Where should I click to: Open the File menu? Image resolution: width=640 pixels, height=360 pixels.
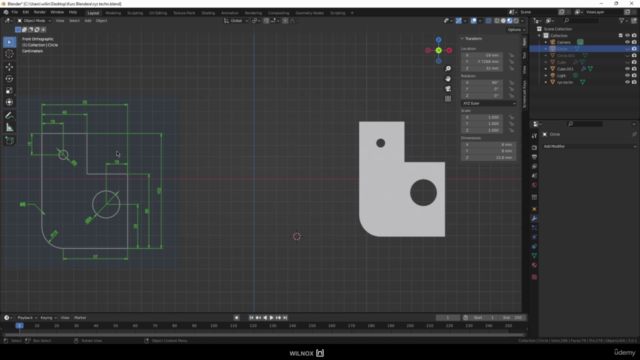(15, 12)
